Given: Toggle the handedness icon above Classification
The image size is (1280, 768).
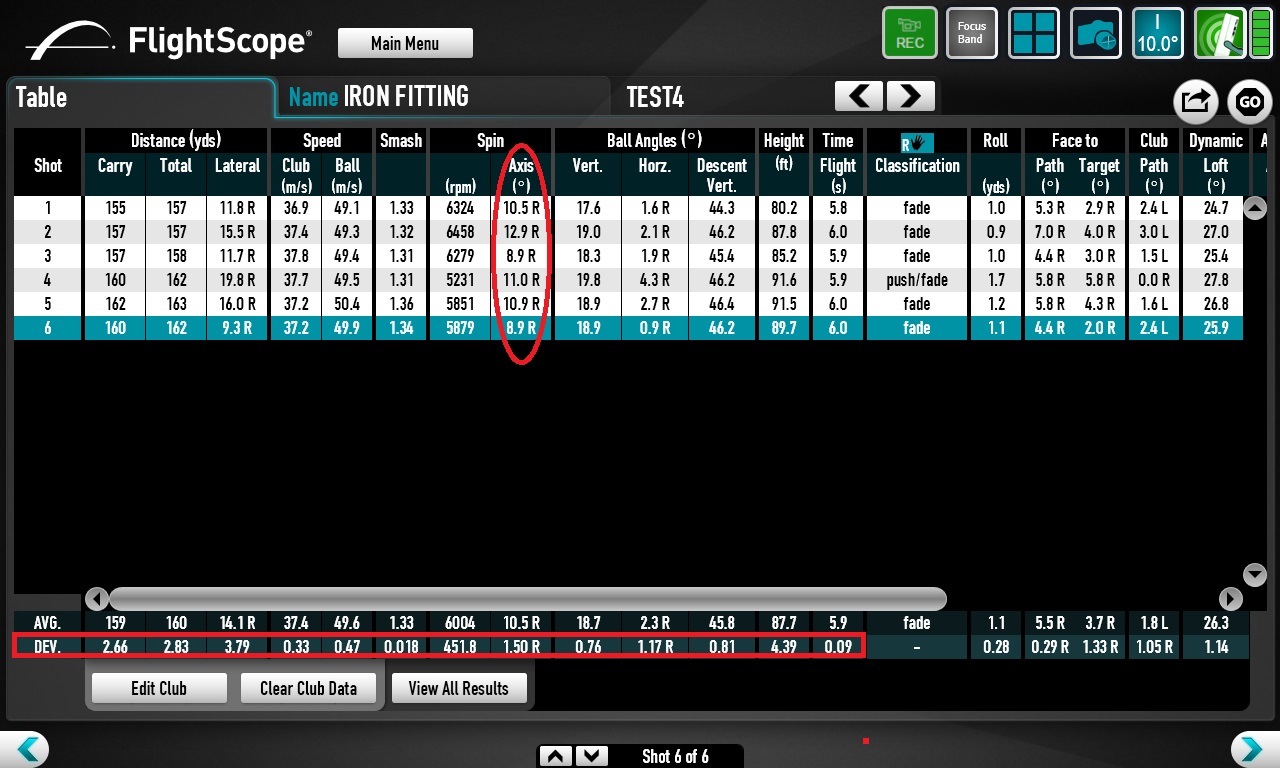Looking at the screenshot, I should pos(916,142).
